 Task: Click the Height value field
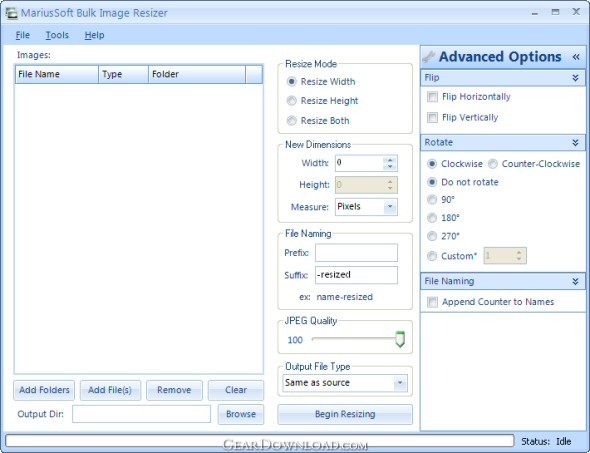[x=359, y=185]
